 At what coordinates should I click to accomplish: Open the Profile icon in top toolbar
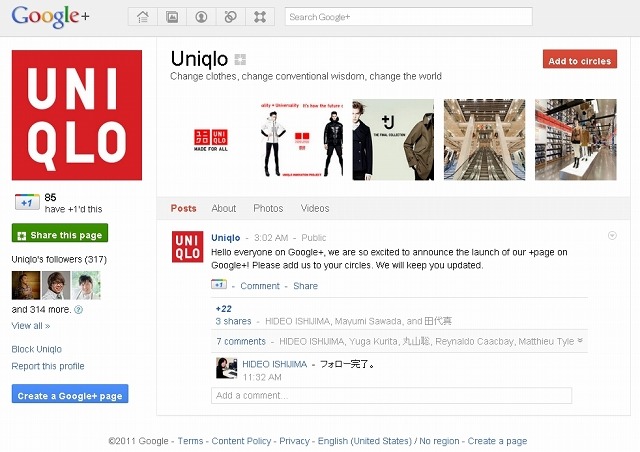pyautogui.click(x=201, y=17)
